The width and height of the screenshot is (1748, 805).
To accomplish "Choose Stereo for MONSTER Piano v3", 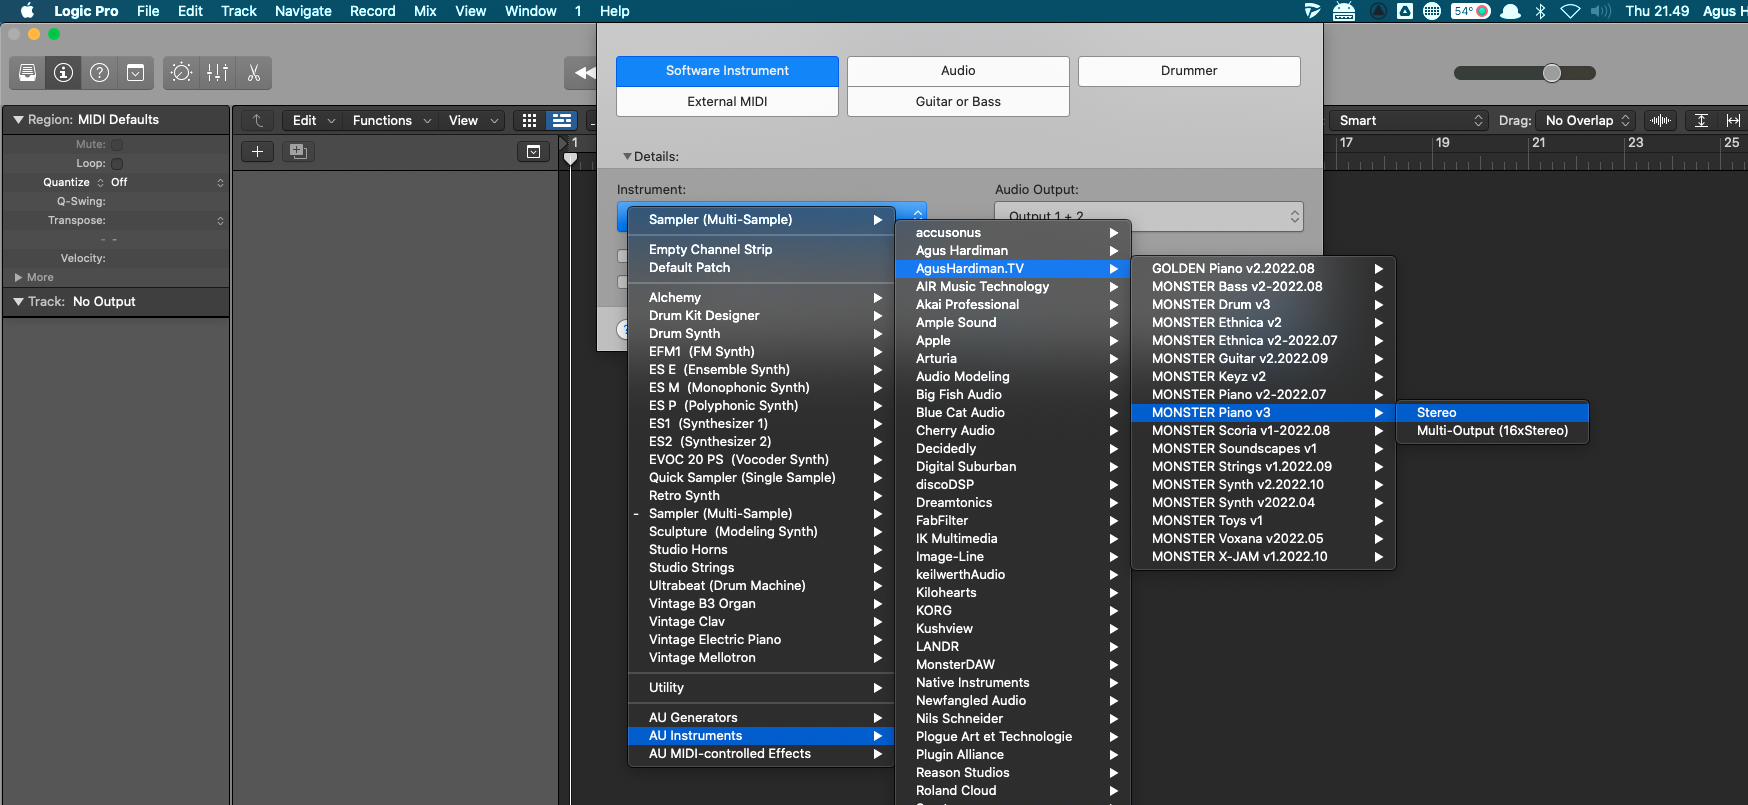I will (1492, 413).
